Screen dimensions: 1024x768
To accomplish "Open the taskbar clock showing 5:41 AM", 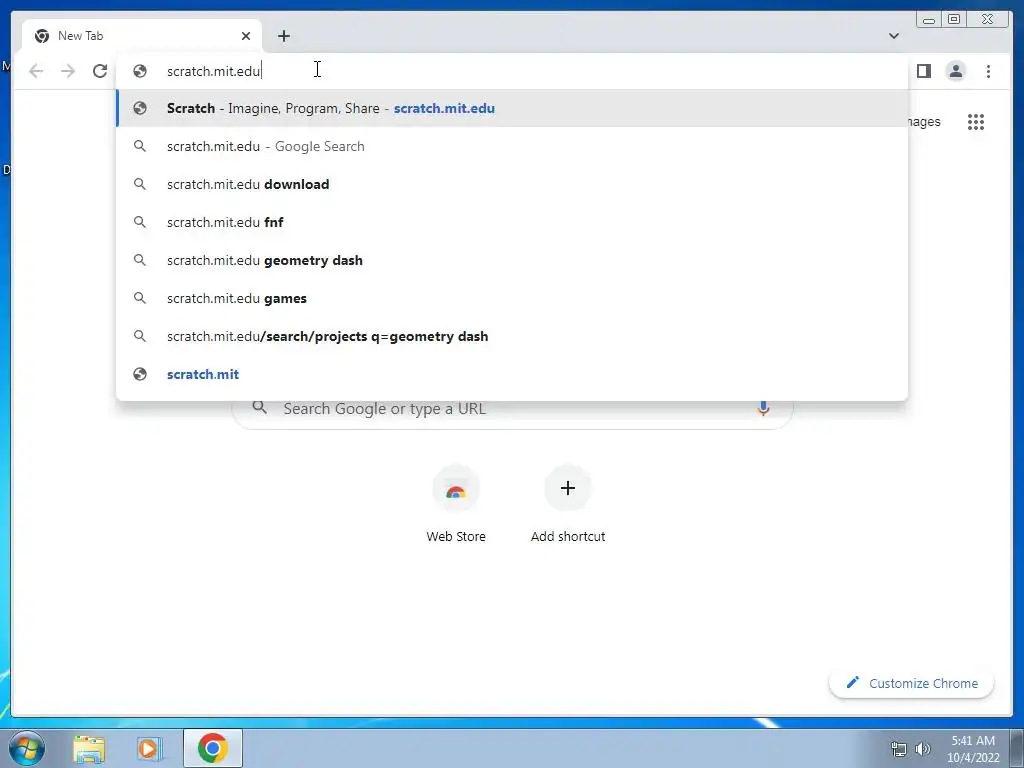I will pos(973,749).
